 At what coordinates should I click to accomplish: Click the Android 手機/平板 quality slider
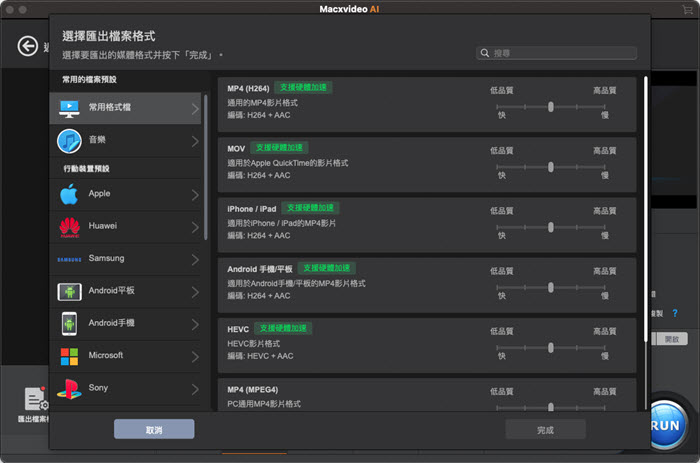[550, 288]
